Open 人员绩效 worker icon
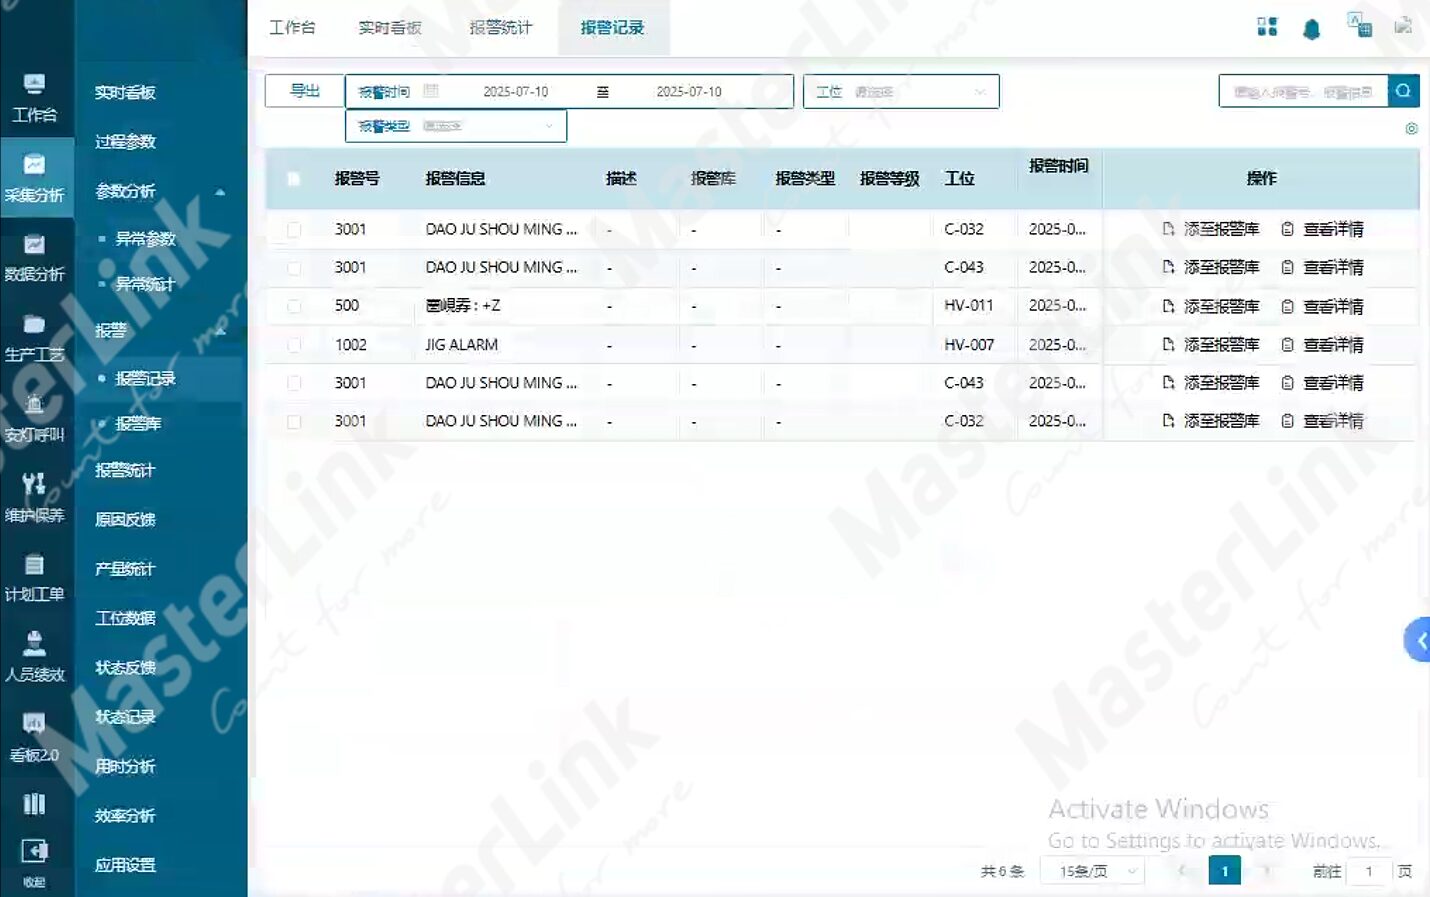The width and height of the screenshot is (1430, 897). pos(34,643)
